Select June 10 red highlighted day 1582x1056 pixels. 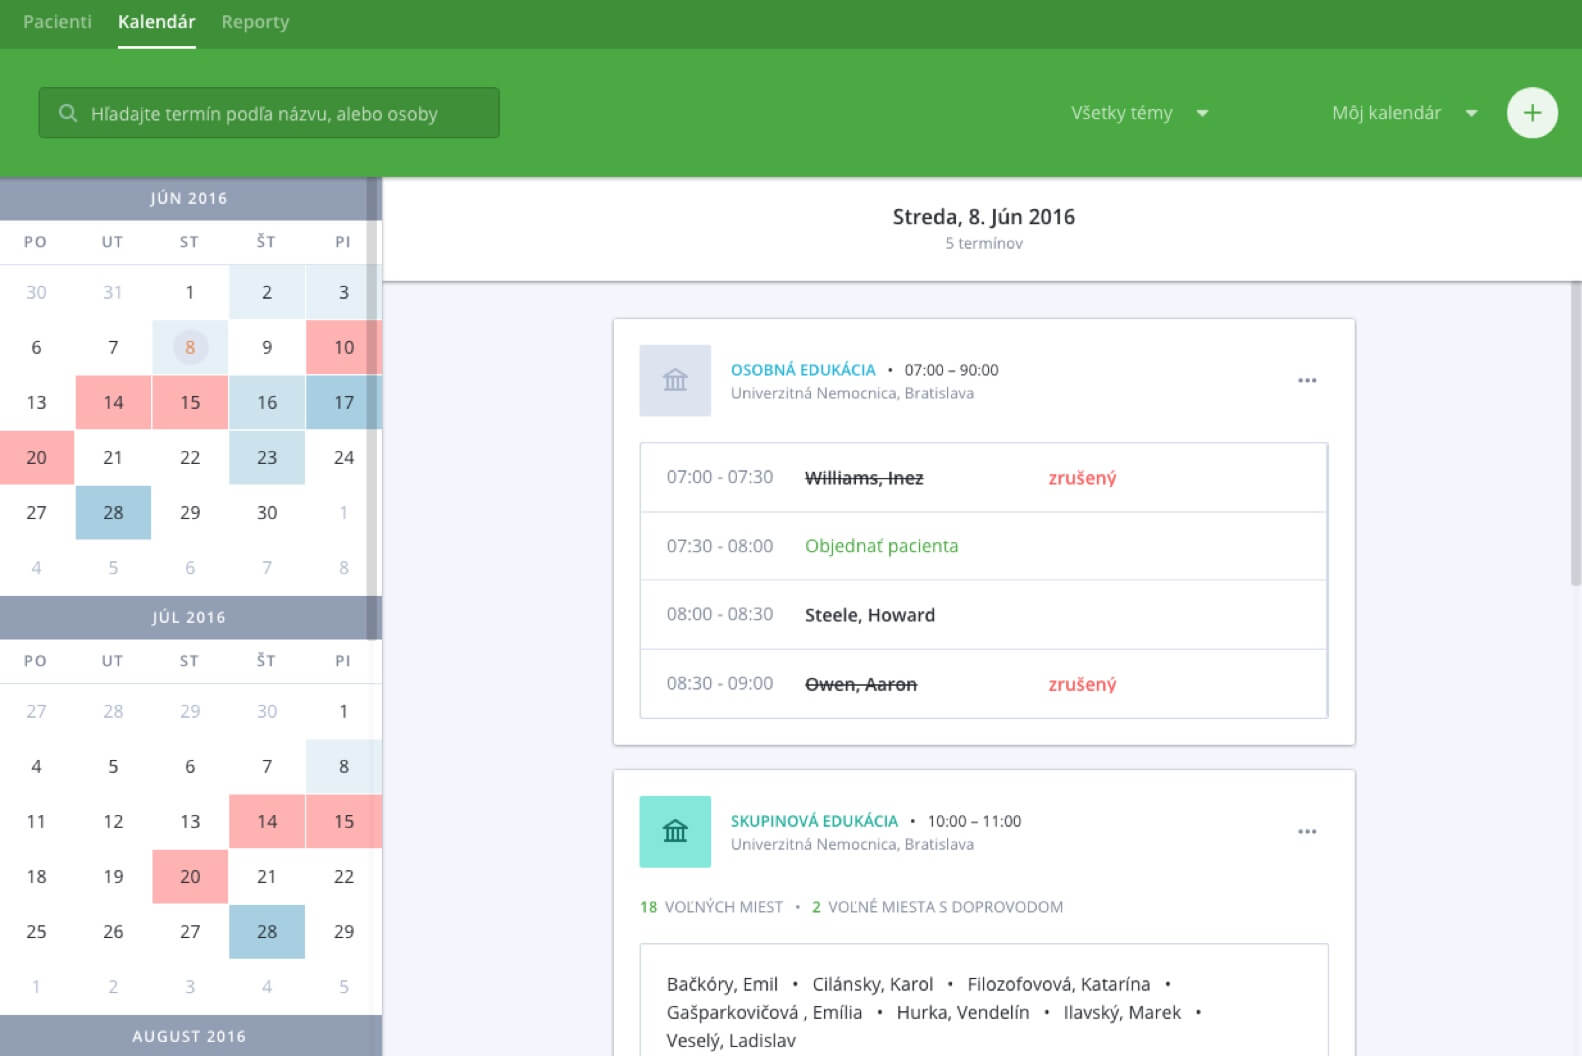tap(343, 347)
